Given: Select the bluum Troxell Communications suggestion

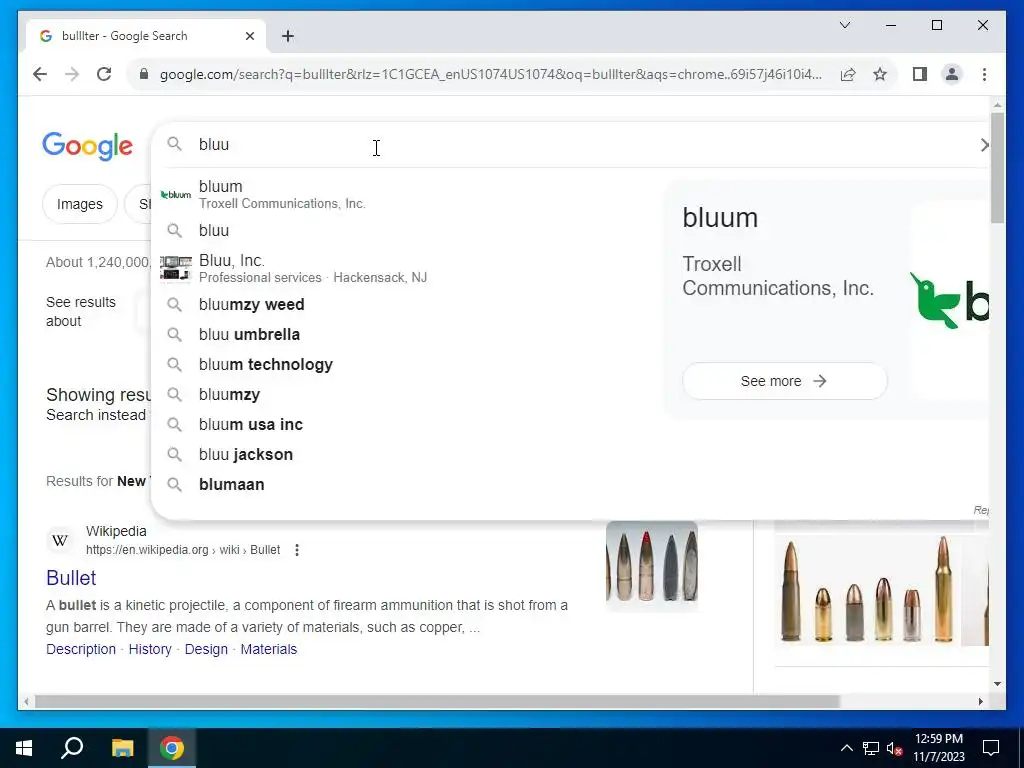Looking at the screenshot, I should point(410,195).
